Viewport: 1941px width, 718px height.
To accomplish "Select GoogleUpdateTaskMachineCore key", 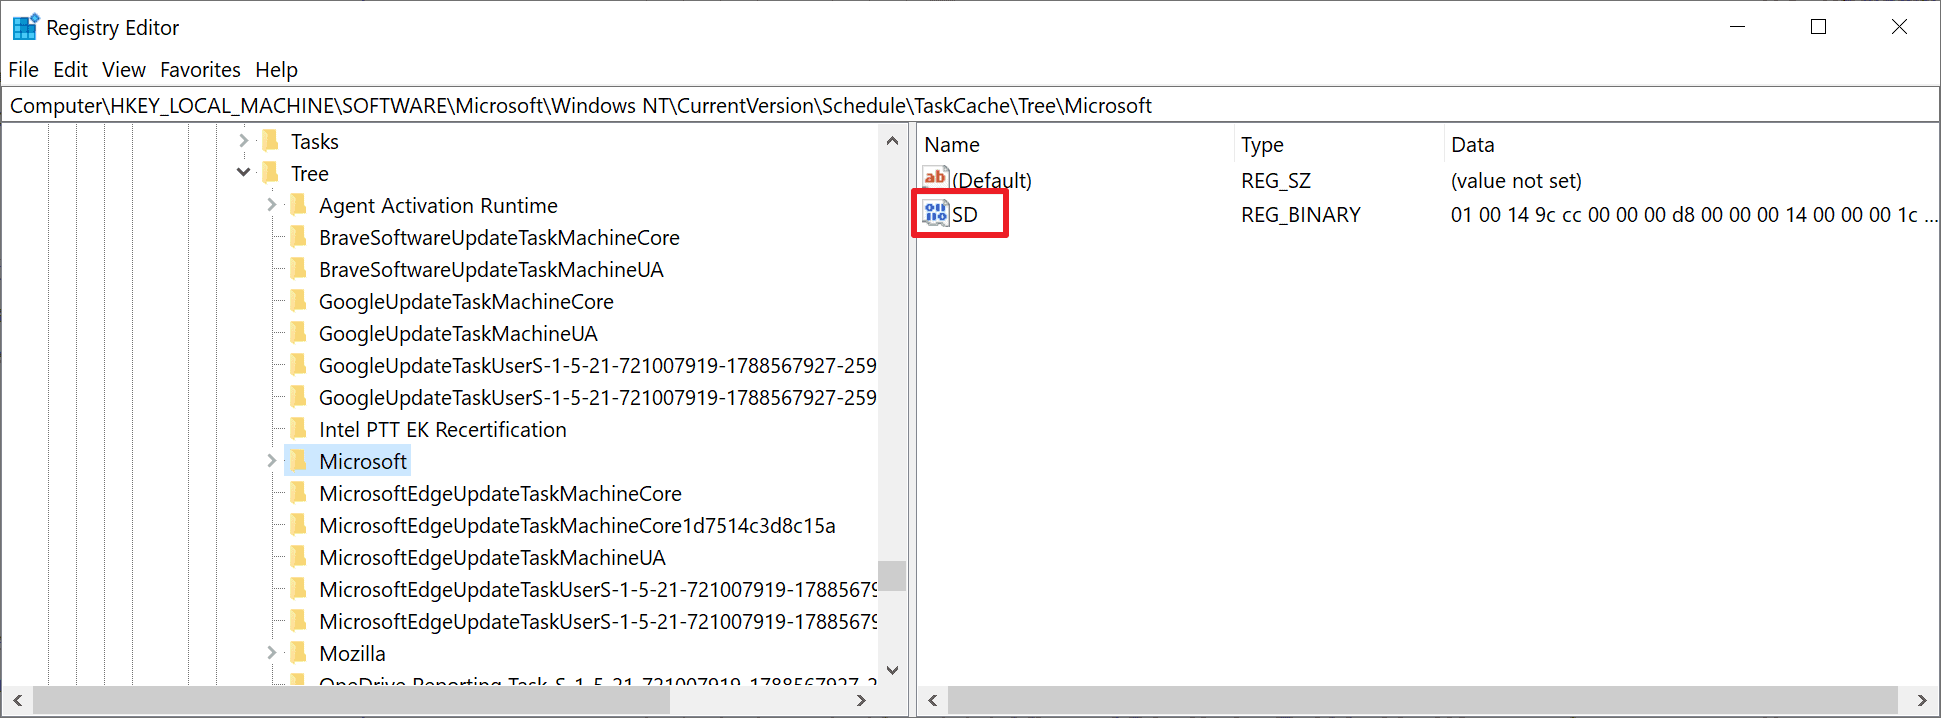I will point(466,302).
